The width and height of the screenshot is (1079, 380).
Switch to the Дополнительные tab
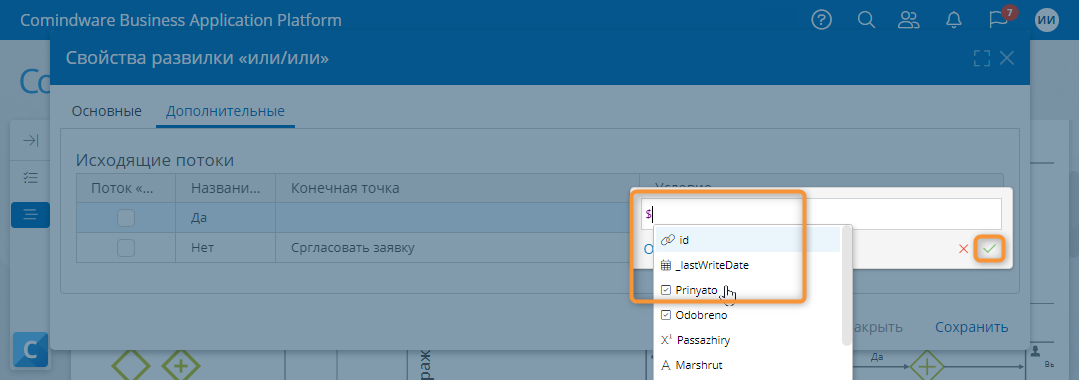[x=225, y=111]
